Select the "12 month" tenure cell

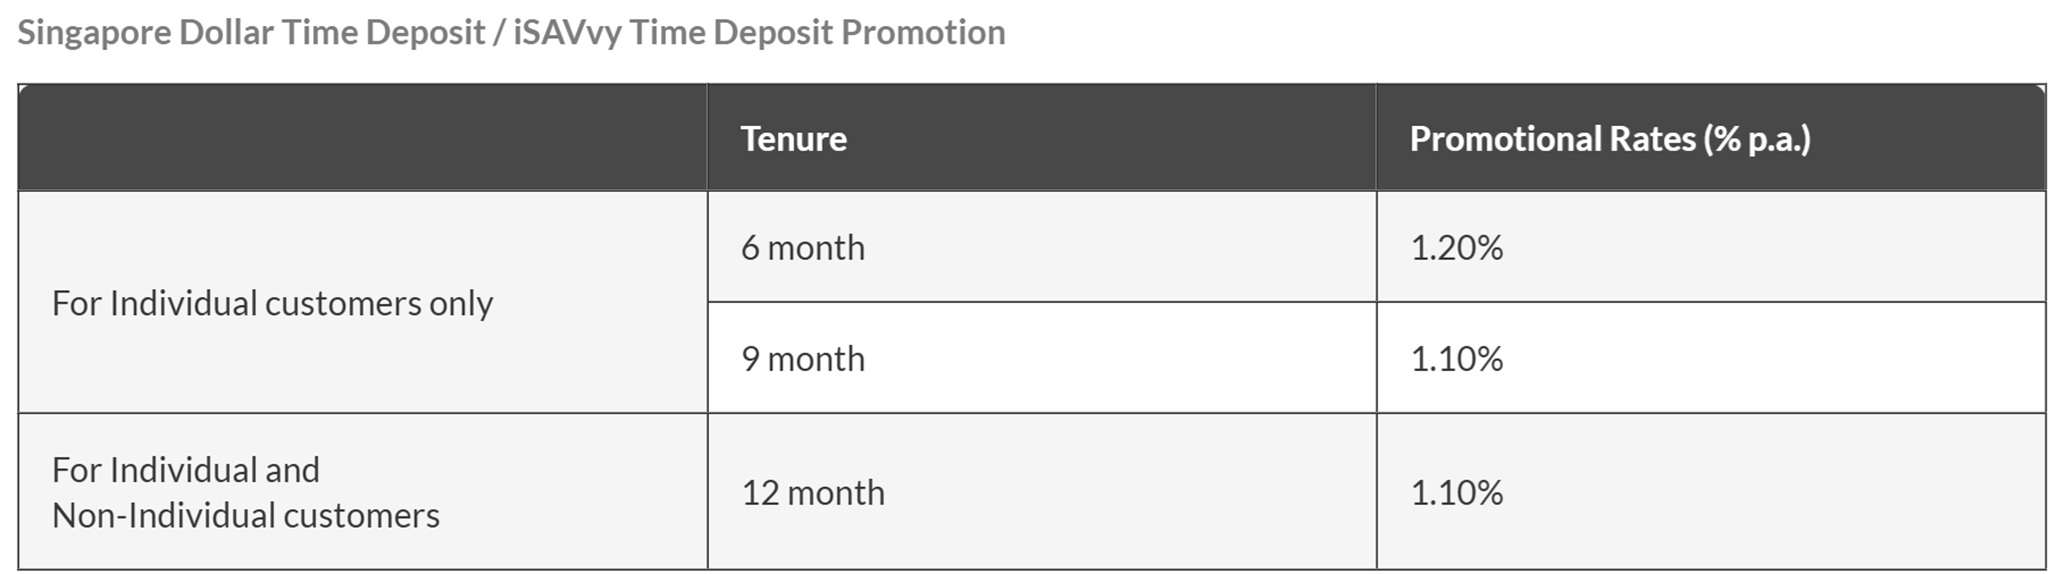click(x=813, y=493)
